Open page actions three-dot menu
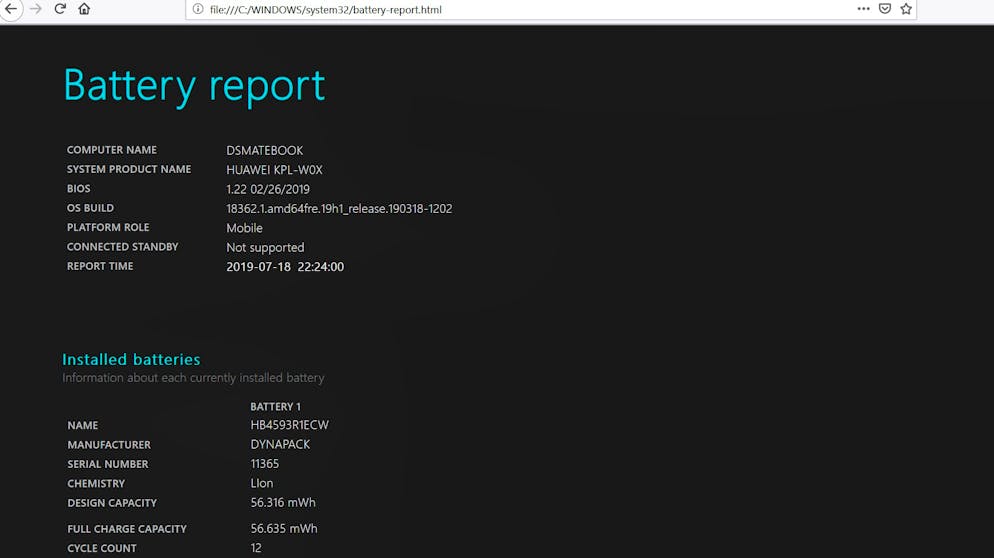 click(863, 9)
